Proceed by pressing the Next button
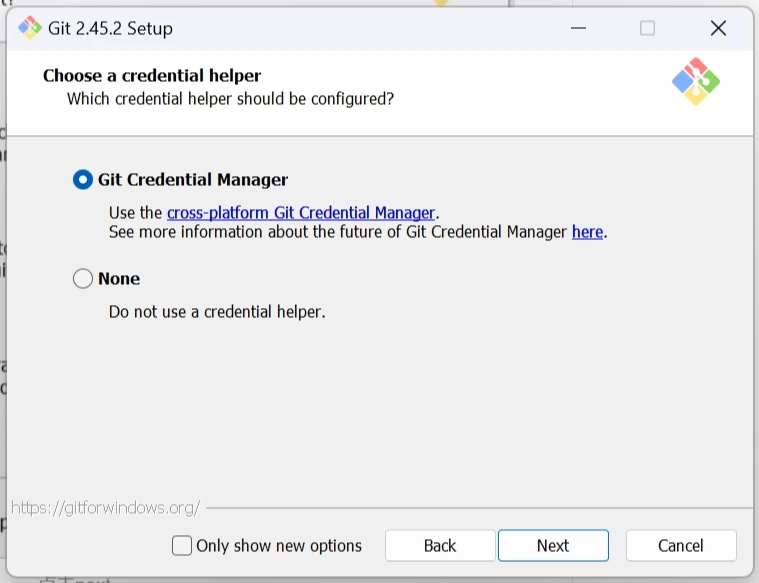The width and height of the screenshot is (759, 583). (x=553, y=546)
